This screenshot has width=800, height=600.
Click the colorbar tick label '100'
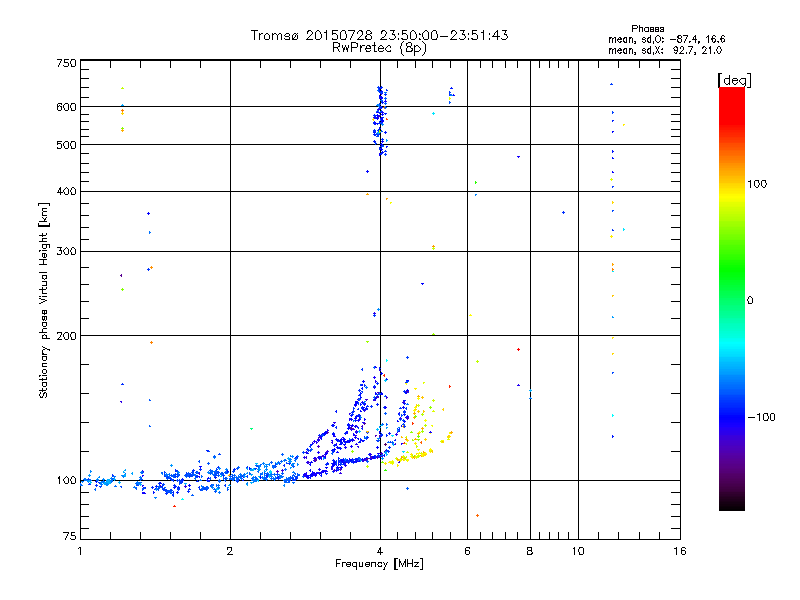coord(757,184)
